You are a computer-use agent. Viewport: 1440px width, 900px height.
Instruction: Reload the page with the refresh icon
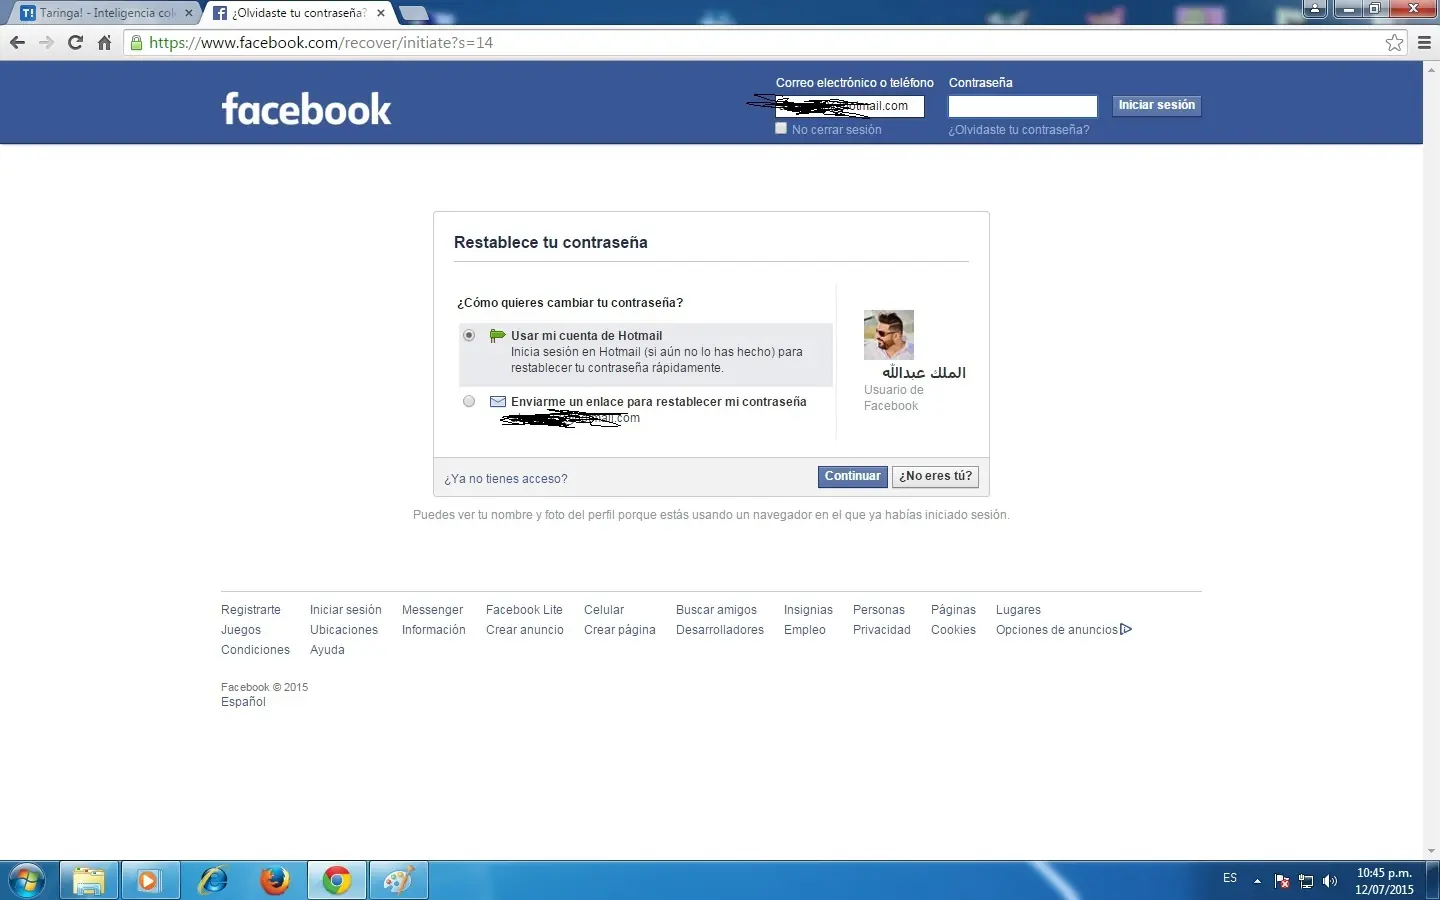[75, 43]
